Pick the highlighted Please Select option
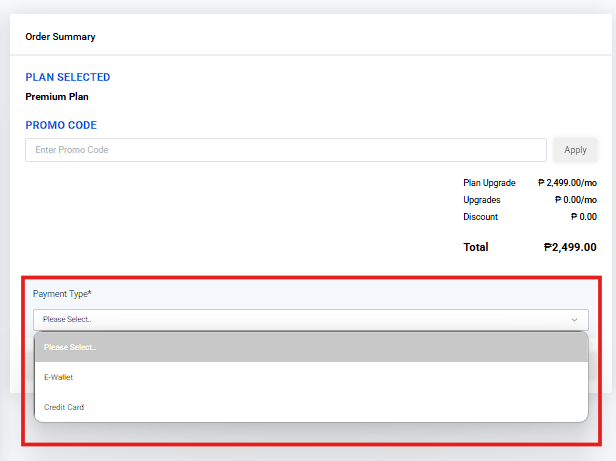The width and height of the screenshot is (616, 461). pos(69,347)
